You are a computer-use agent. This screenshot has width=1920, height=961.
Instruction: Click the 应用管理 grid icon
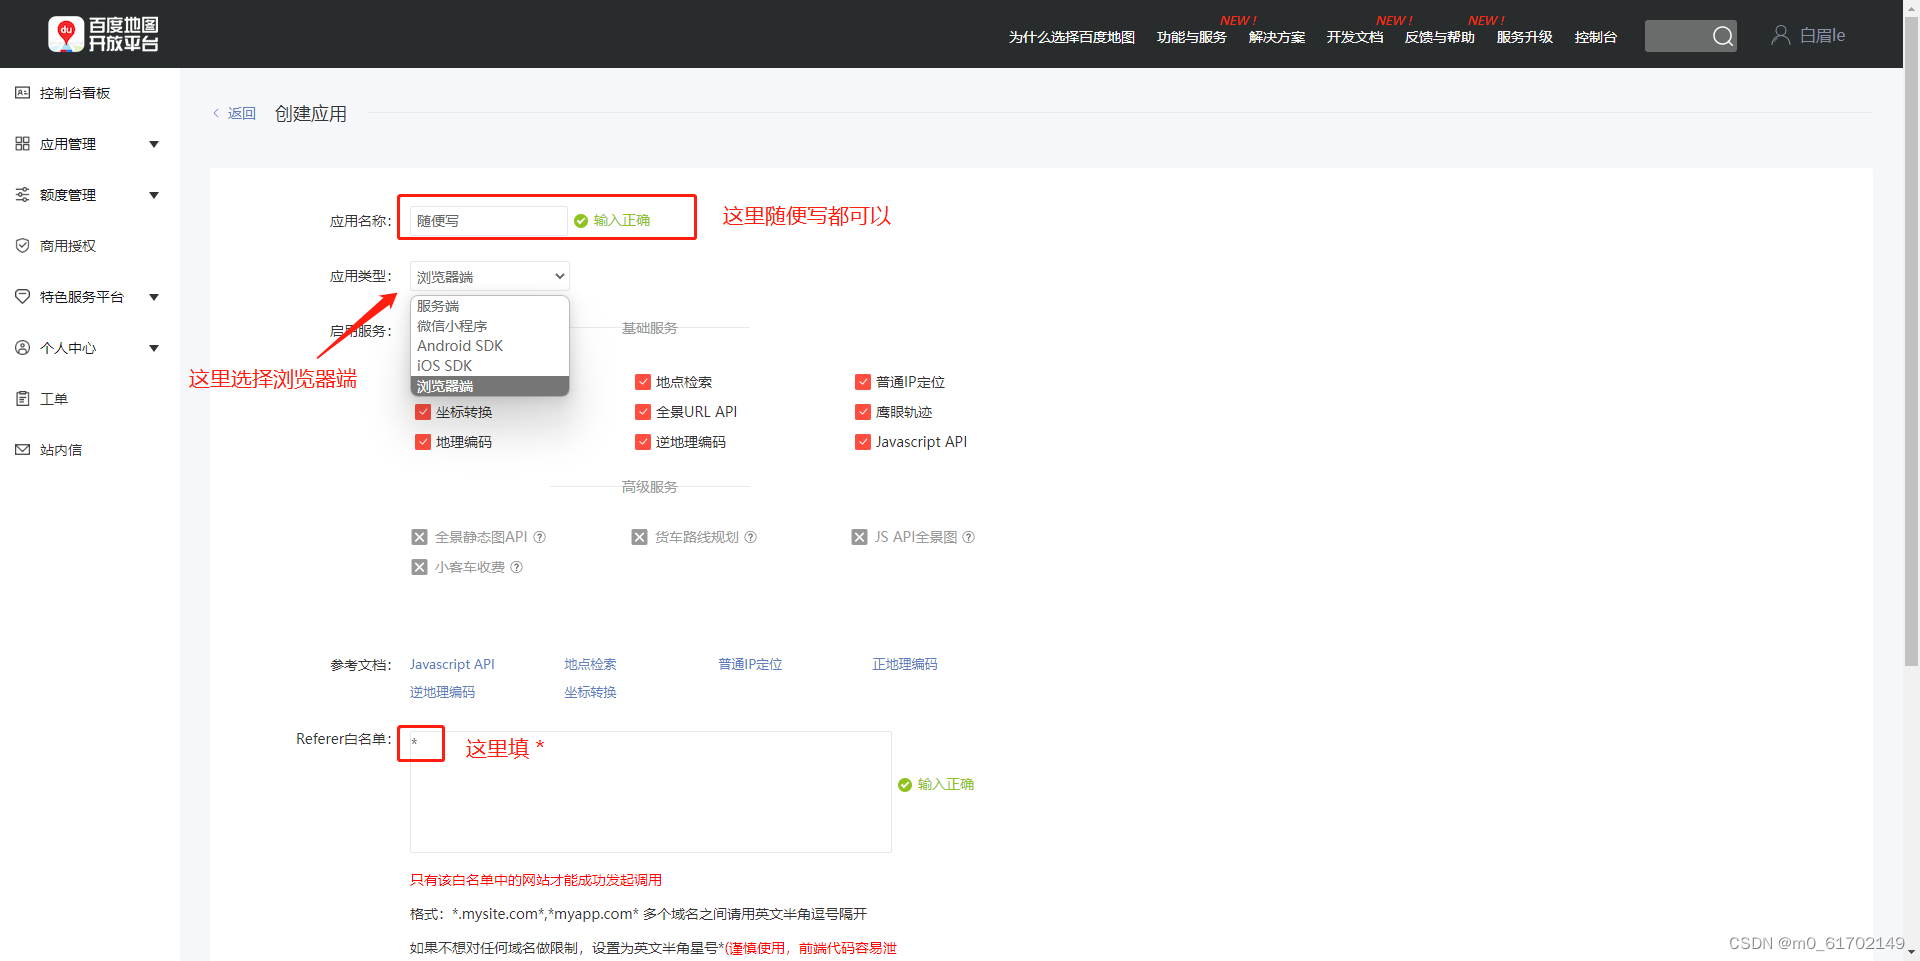22,144
